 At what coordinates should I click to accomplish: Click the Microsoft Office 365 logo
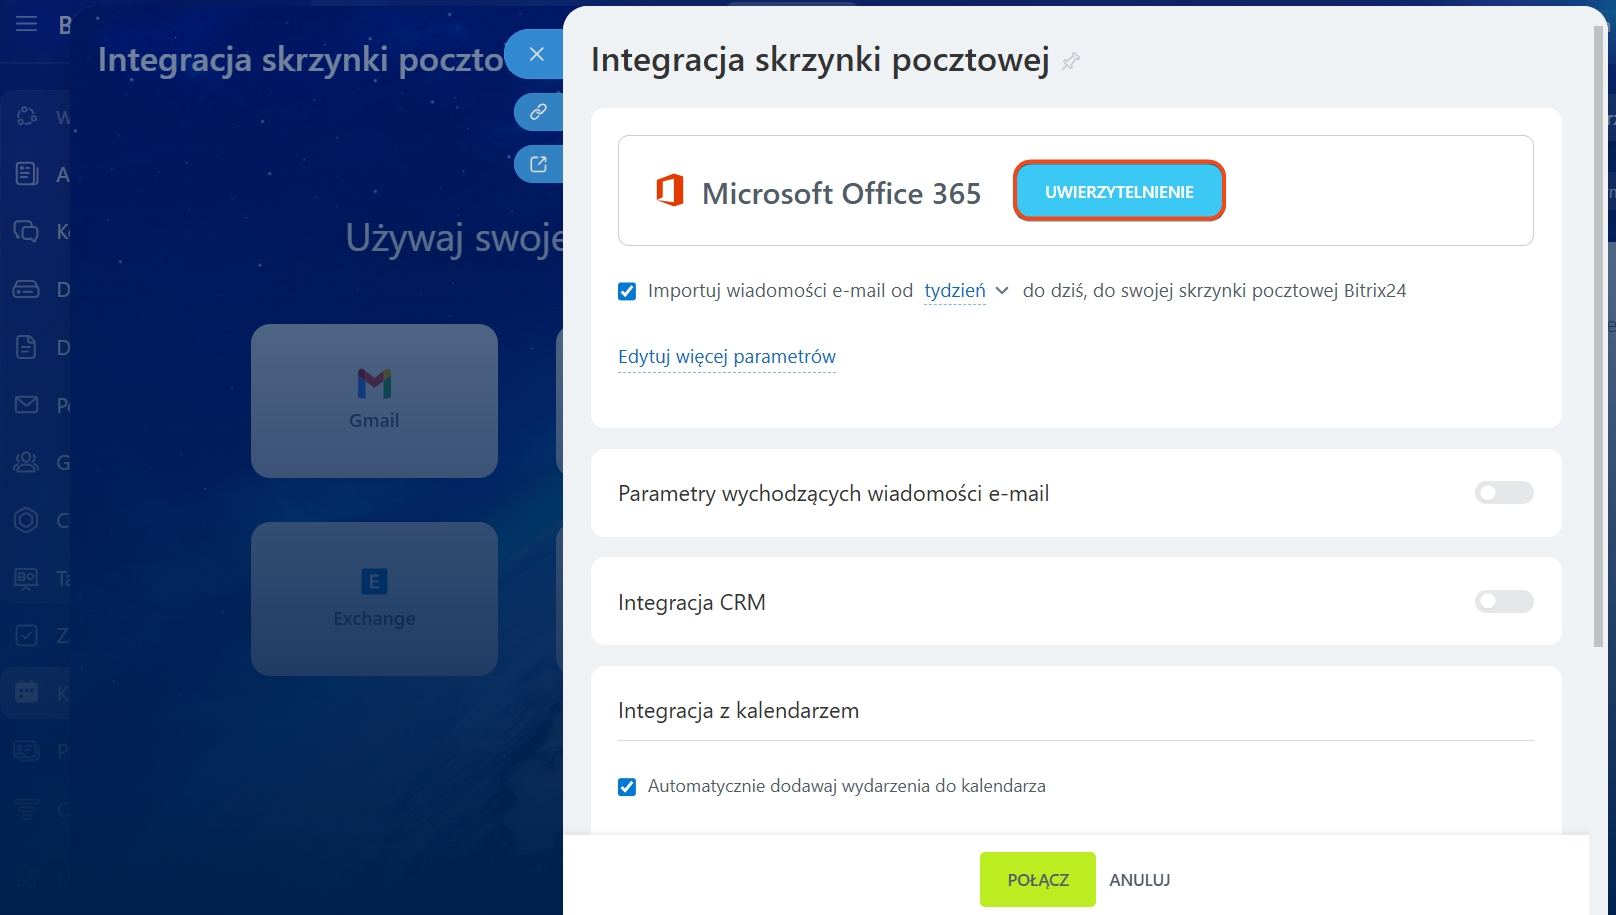(x=669, y=190)
